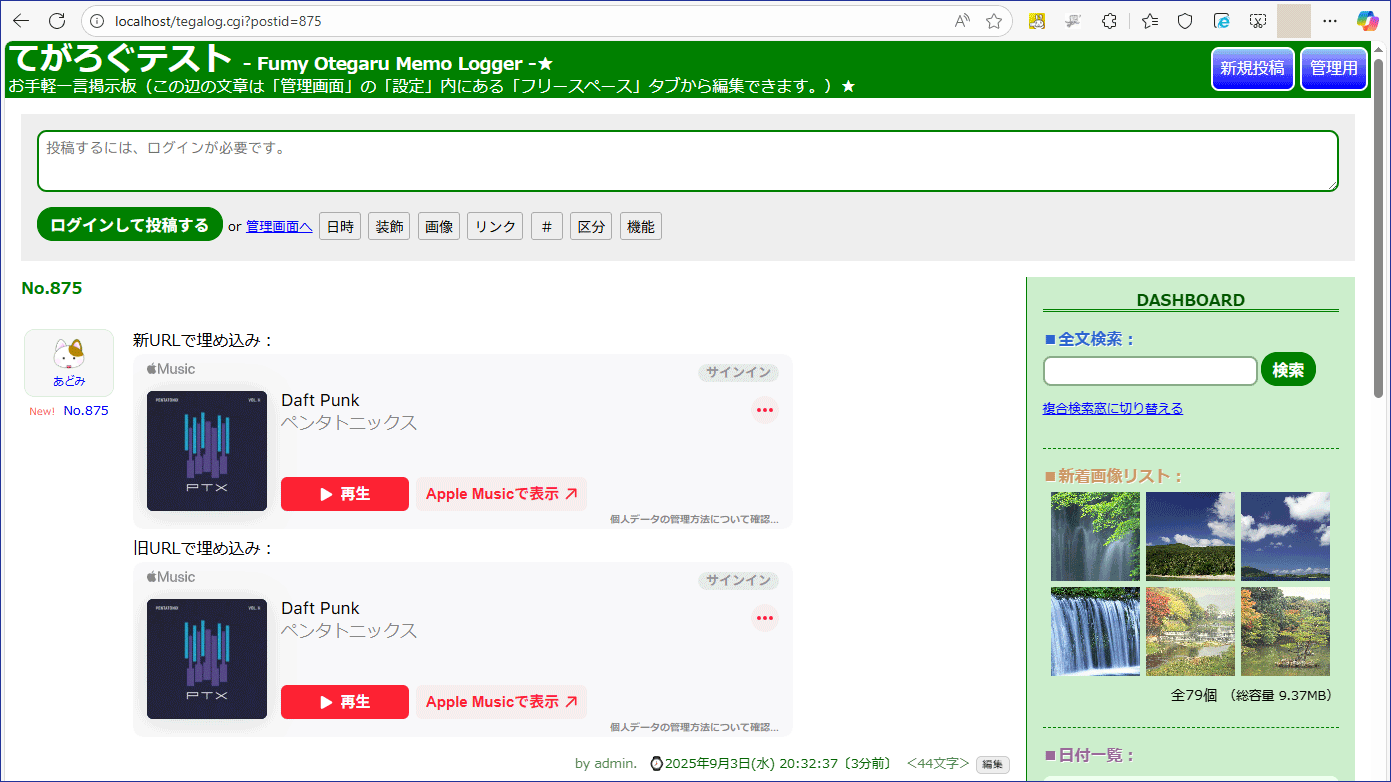This screenshot has height=782, width=1391.
Task: Play the second Daft Punk embed with 再生
Action: click(345, 702)
